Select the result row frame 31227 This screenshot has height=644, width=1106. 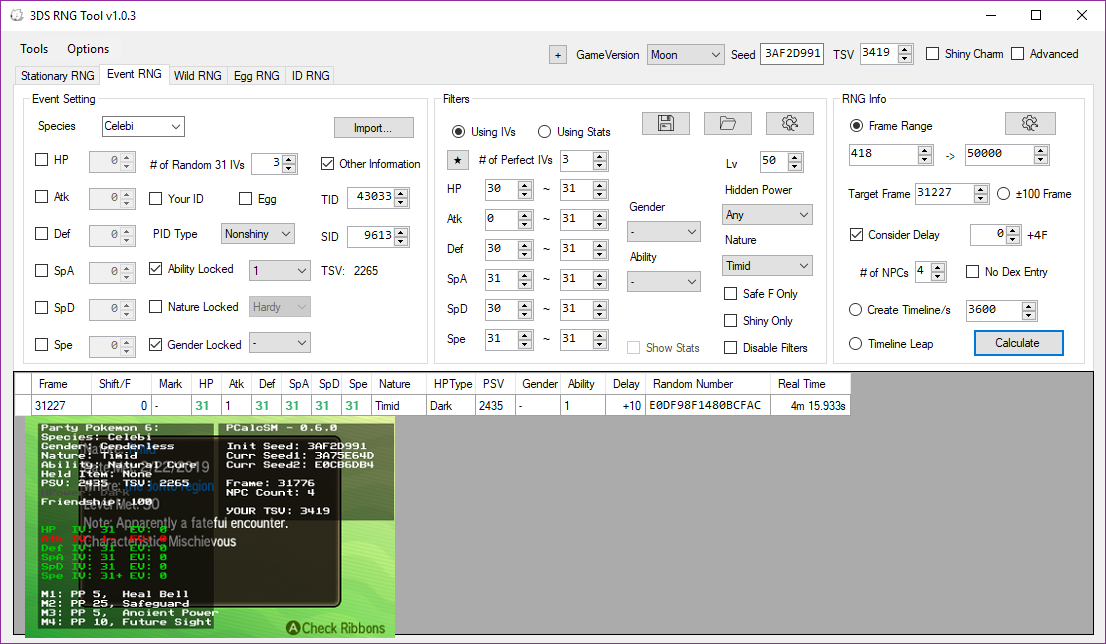pyautogui.click(x=432, y=406)
